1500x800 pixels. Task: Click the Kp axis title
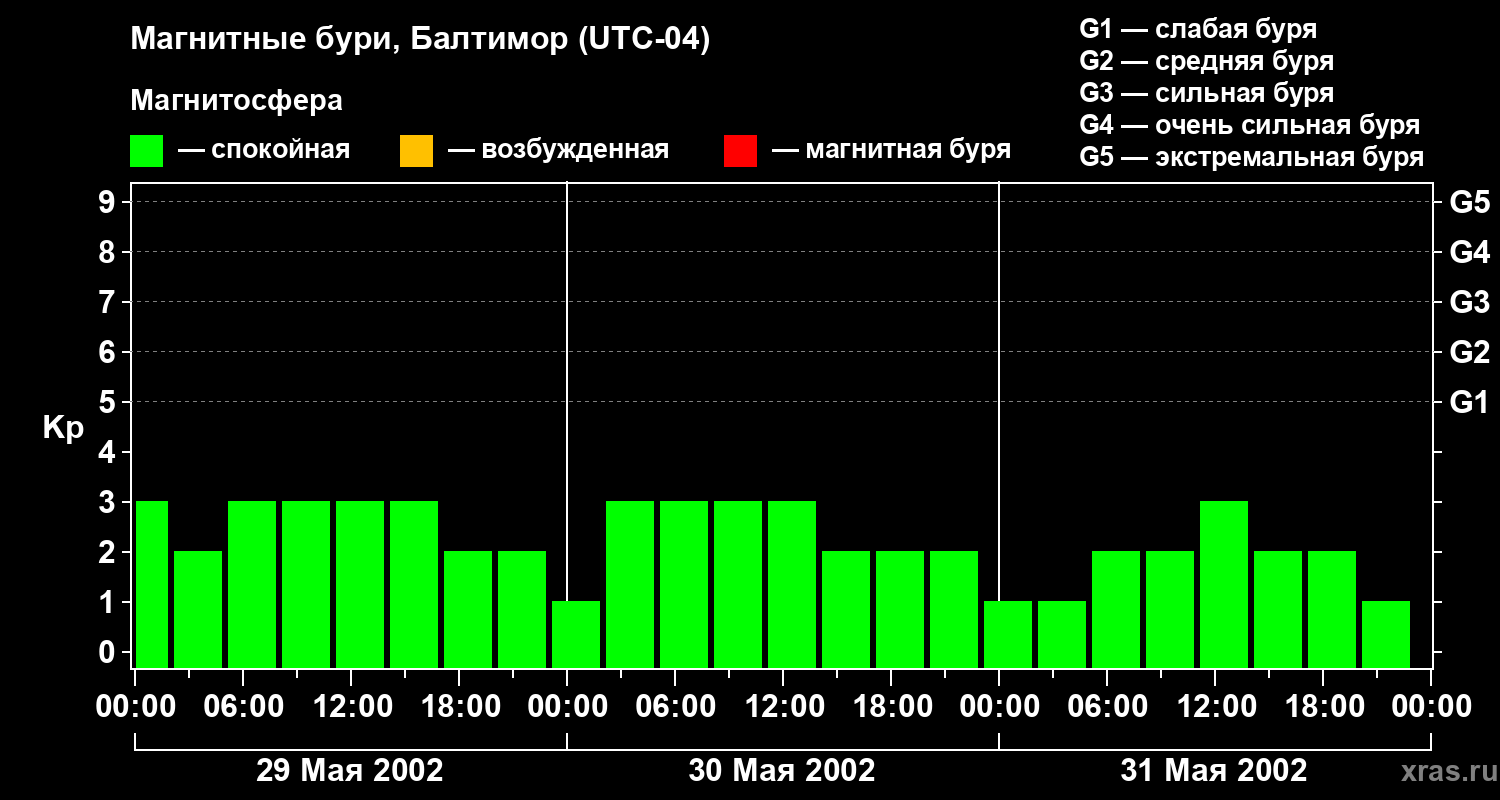point(63,429)
